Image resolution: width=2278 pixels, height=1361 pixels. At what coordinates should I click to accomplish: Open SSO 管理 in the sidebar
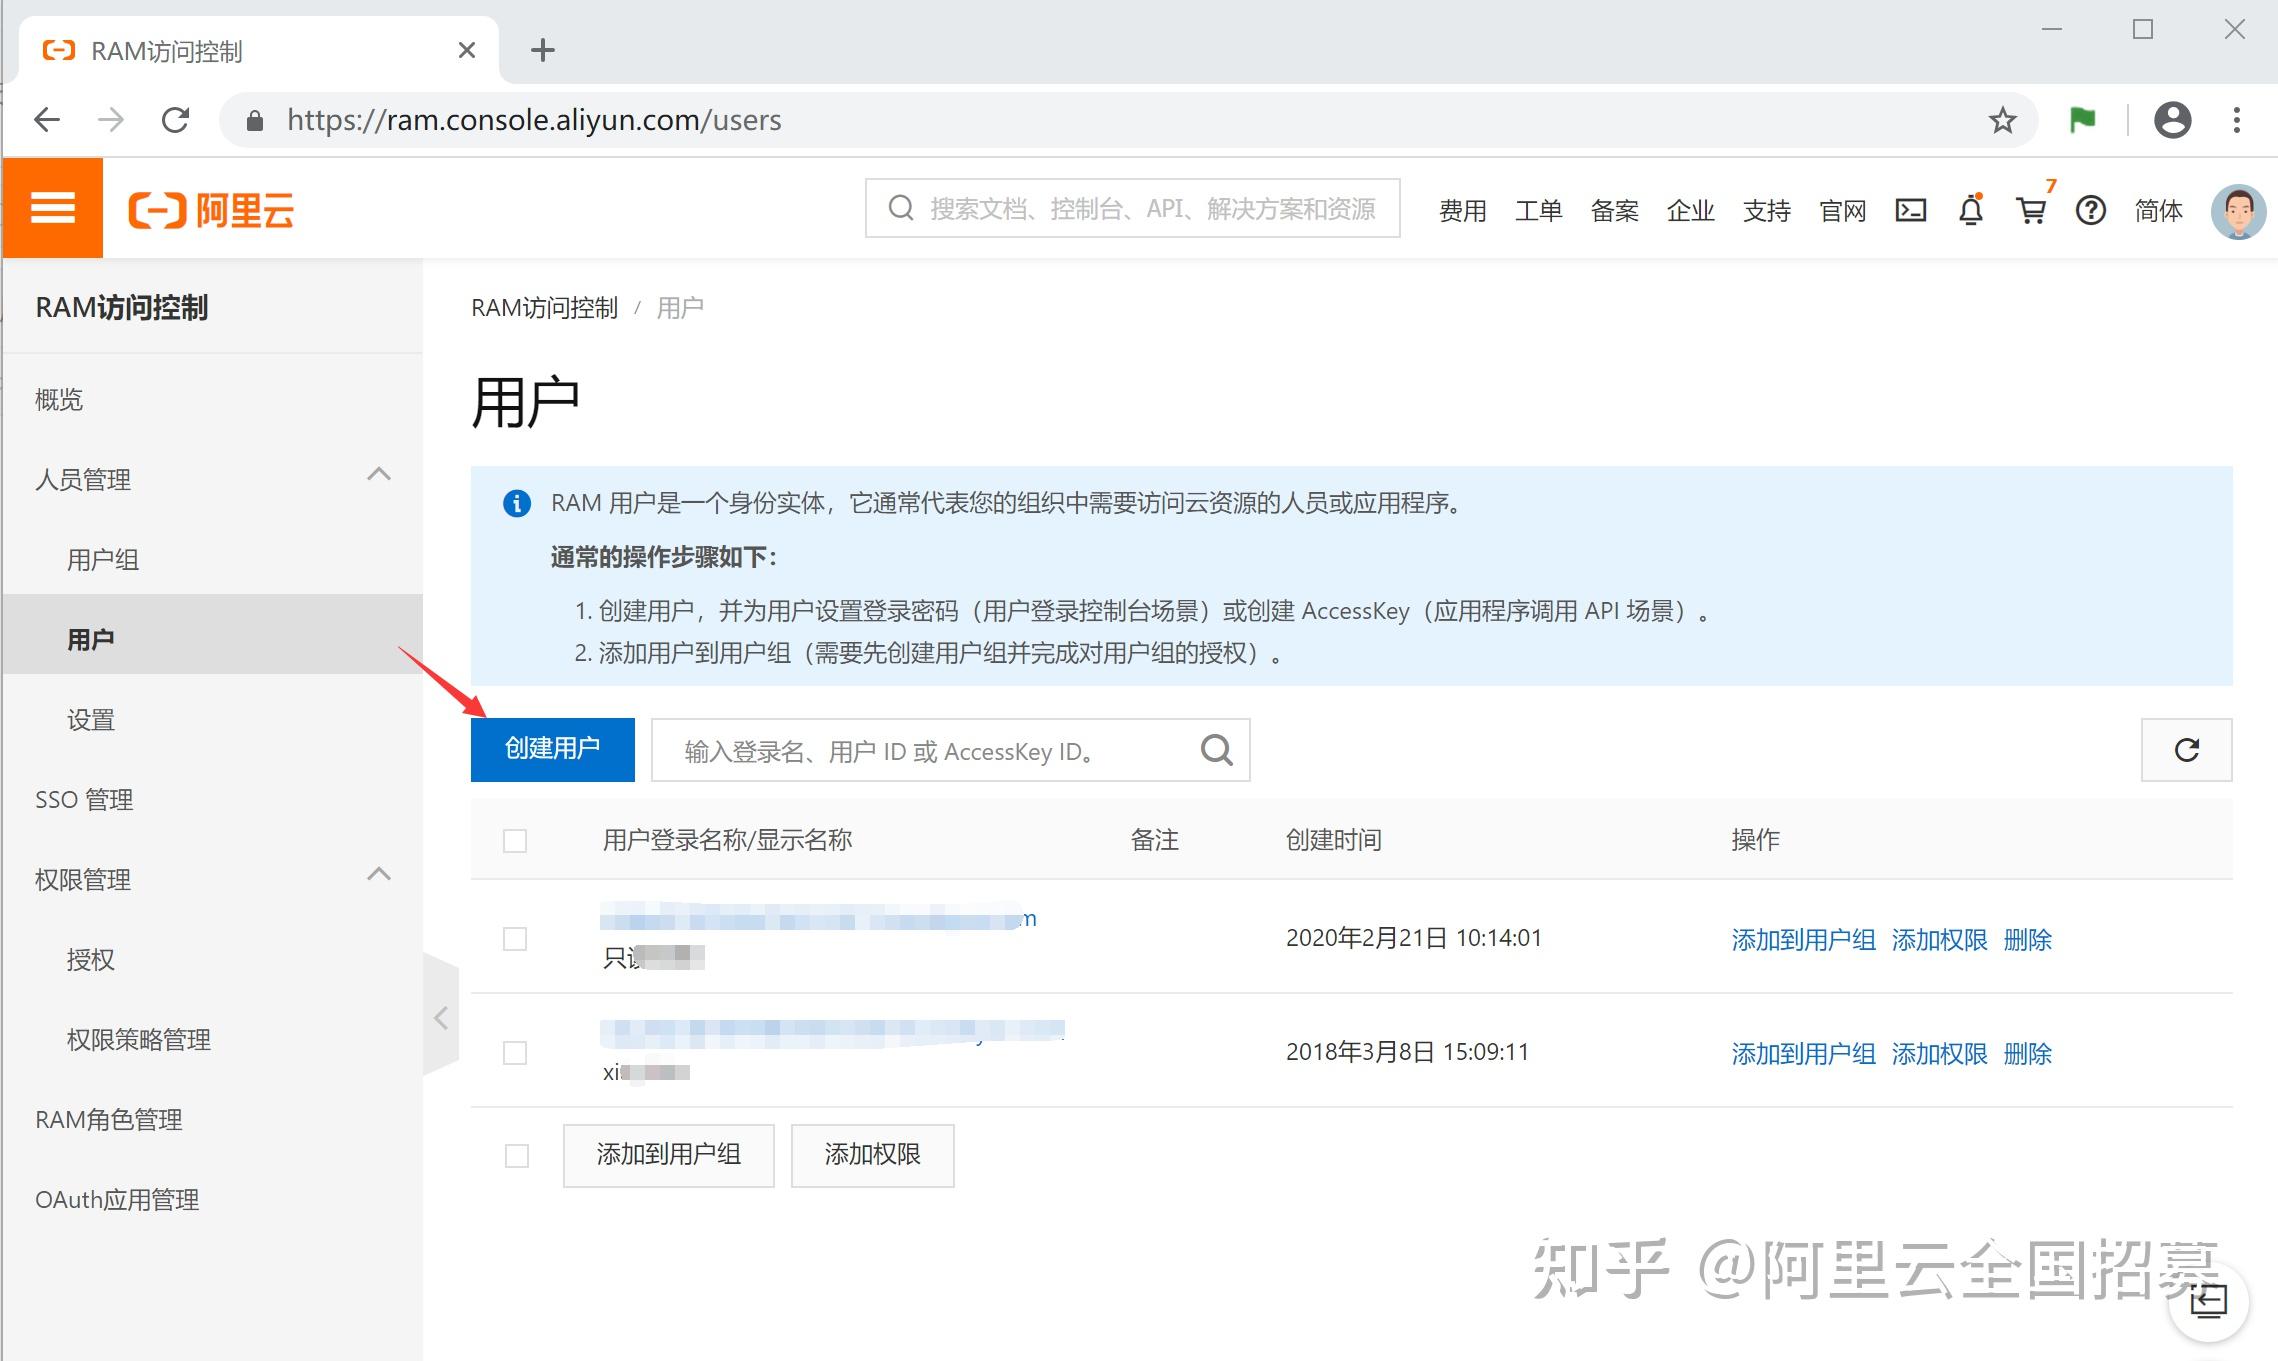point(84,800)
